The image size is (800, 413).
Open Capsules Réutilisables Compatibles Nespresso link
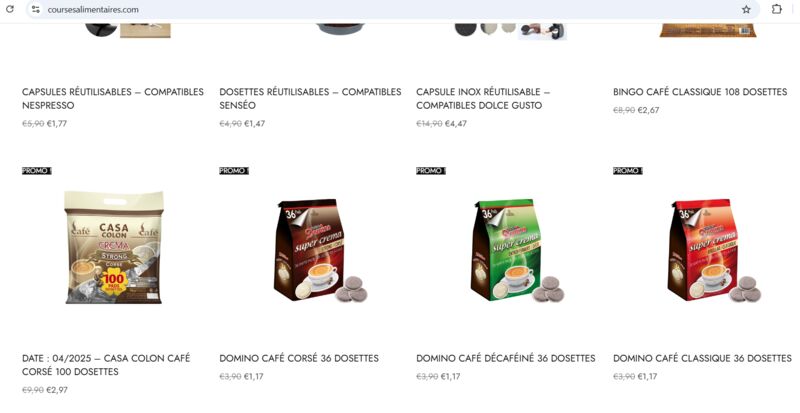[x=113, y=99]
